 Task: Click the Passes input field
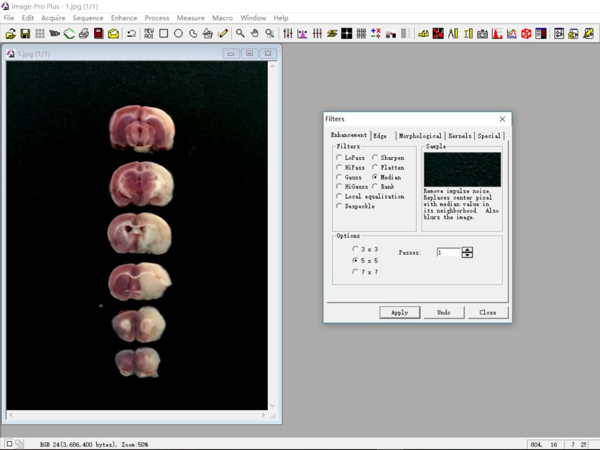(x=447, y=253)
